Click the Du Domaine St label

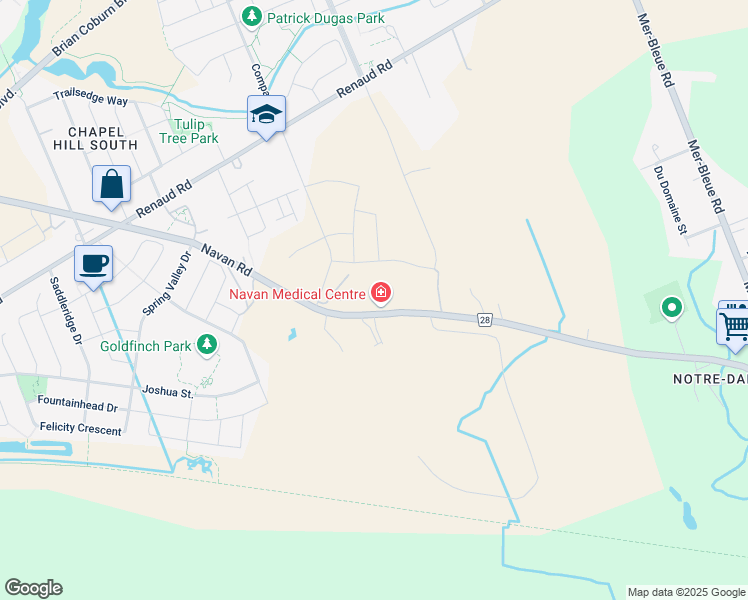670,200
